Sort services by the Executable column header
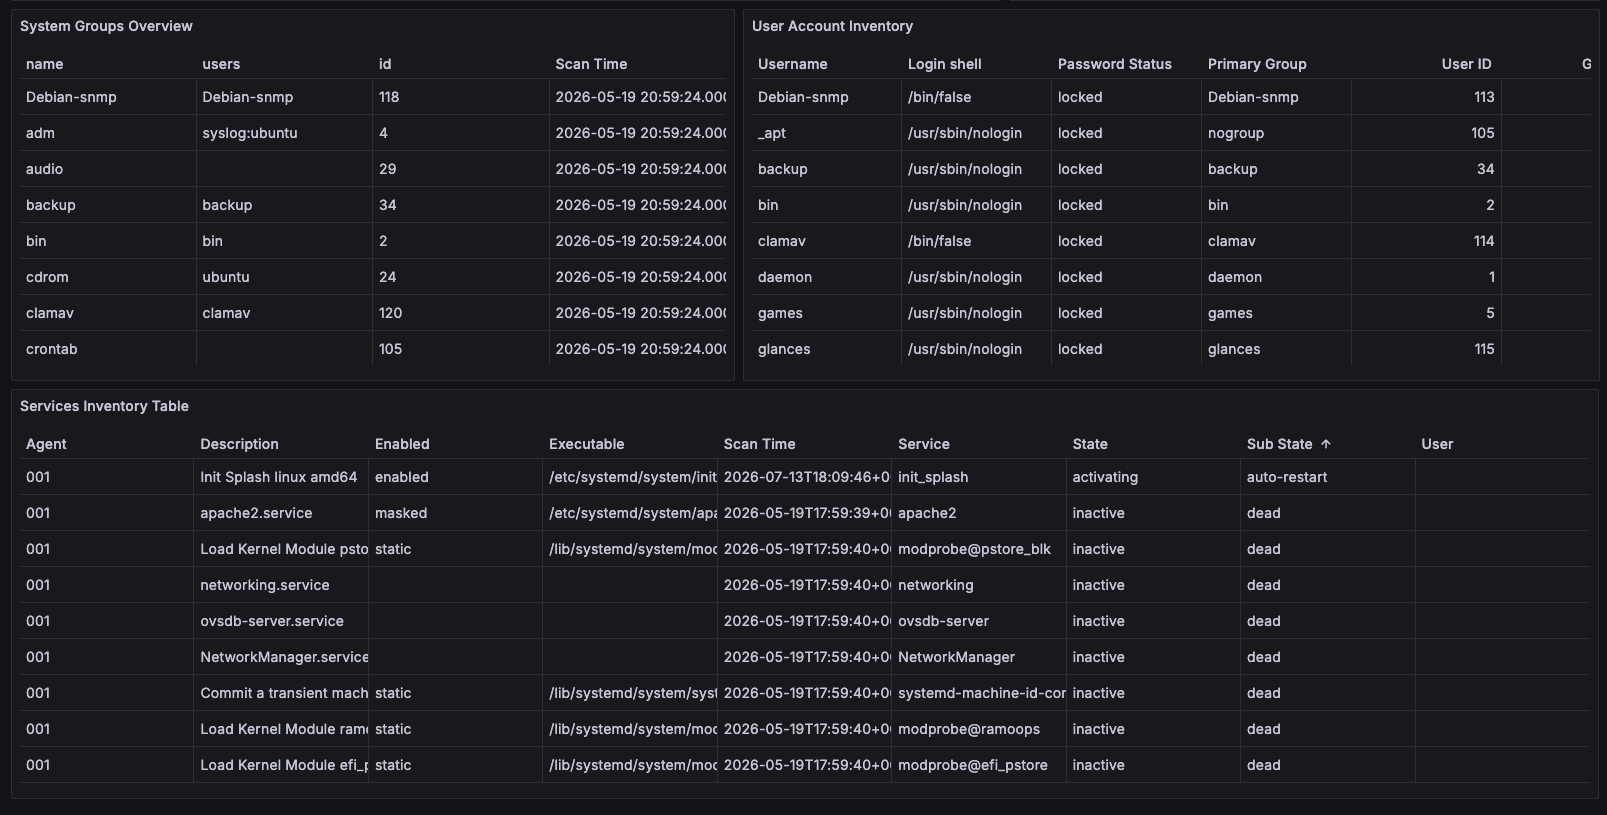The width and height of the screenshot is (1607, 815). click(586, 444)
